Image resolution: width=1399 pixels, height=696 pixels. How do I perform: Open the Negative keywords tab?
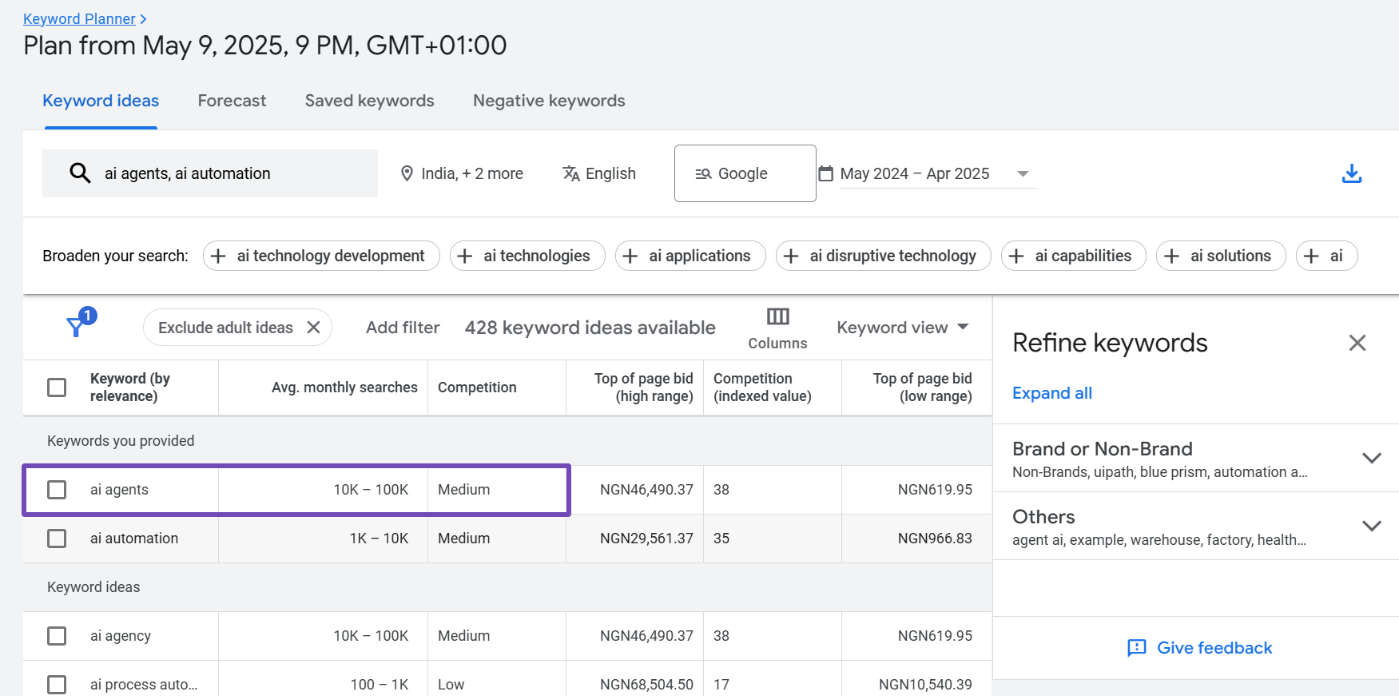pos(549,101)
